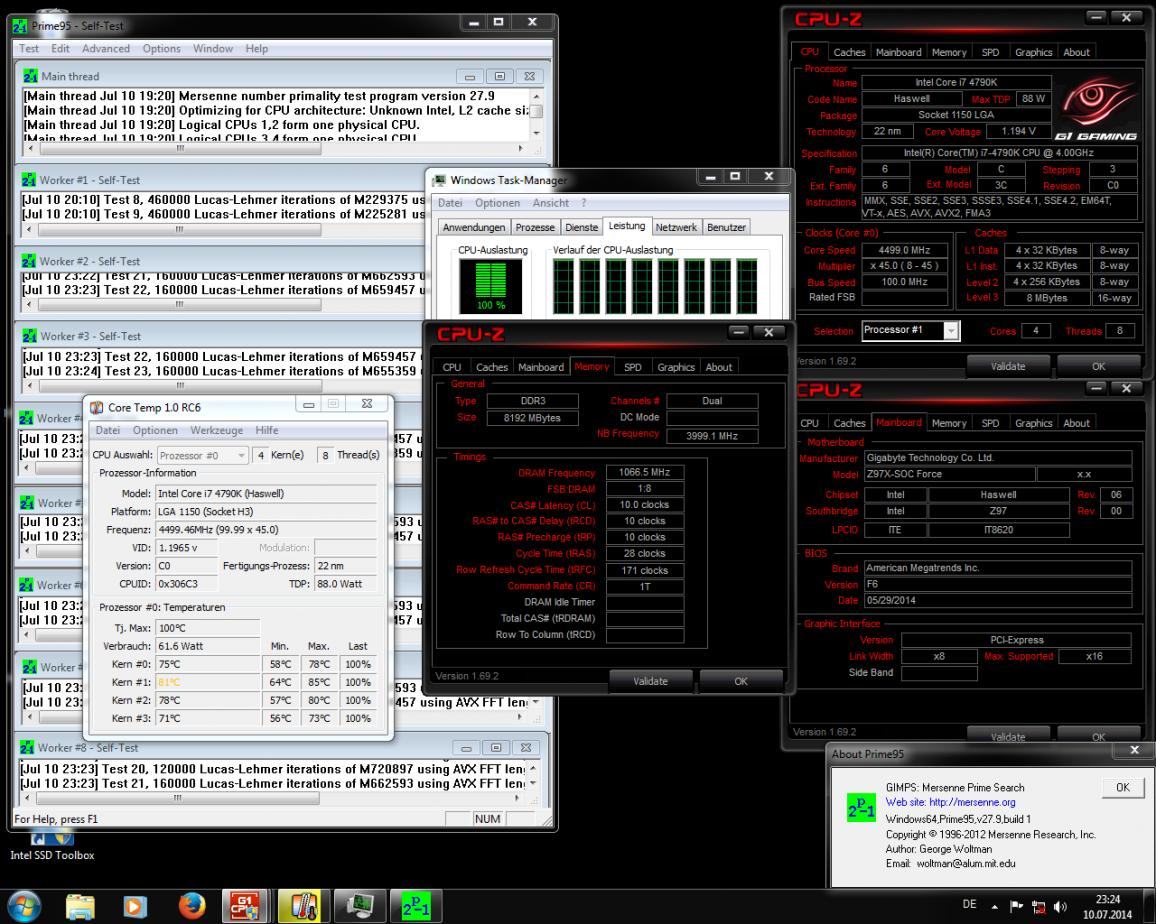1156x924 pixels.
Task: Open Prime95 Advanced menu
Action: click(105, 49)
